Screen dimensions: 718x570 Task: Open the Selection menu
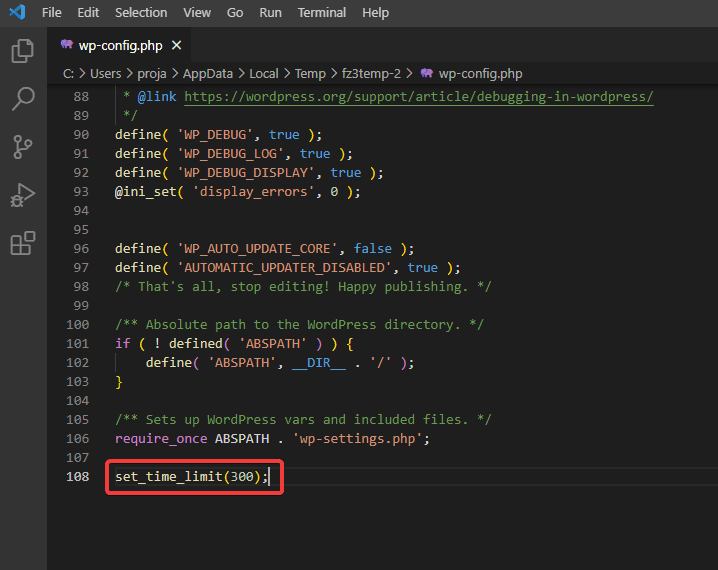point(141,12)
